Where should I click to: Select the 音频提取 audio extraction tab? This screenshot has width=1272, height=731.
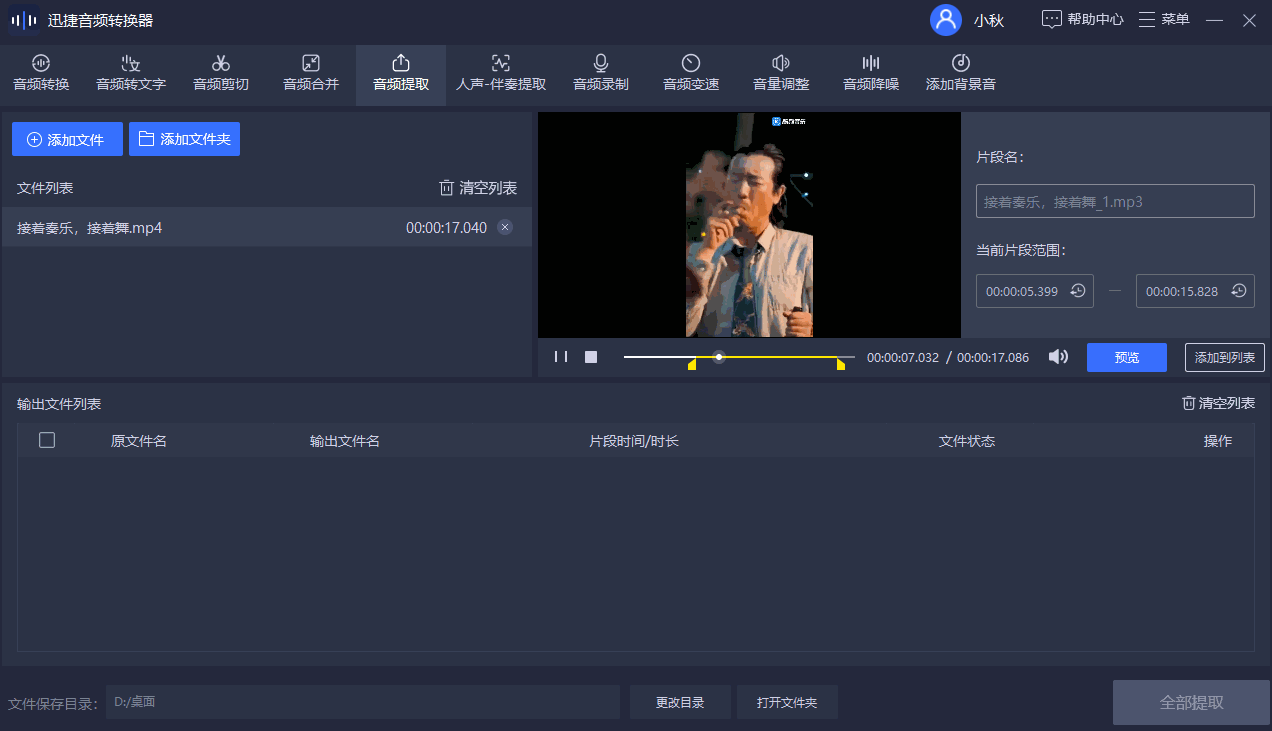(401, 74)
